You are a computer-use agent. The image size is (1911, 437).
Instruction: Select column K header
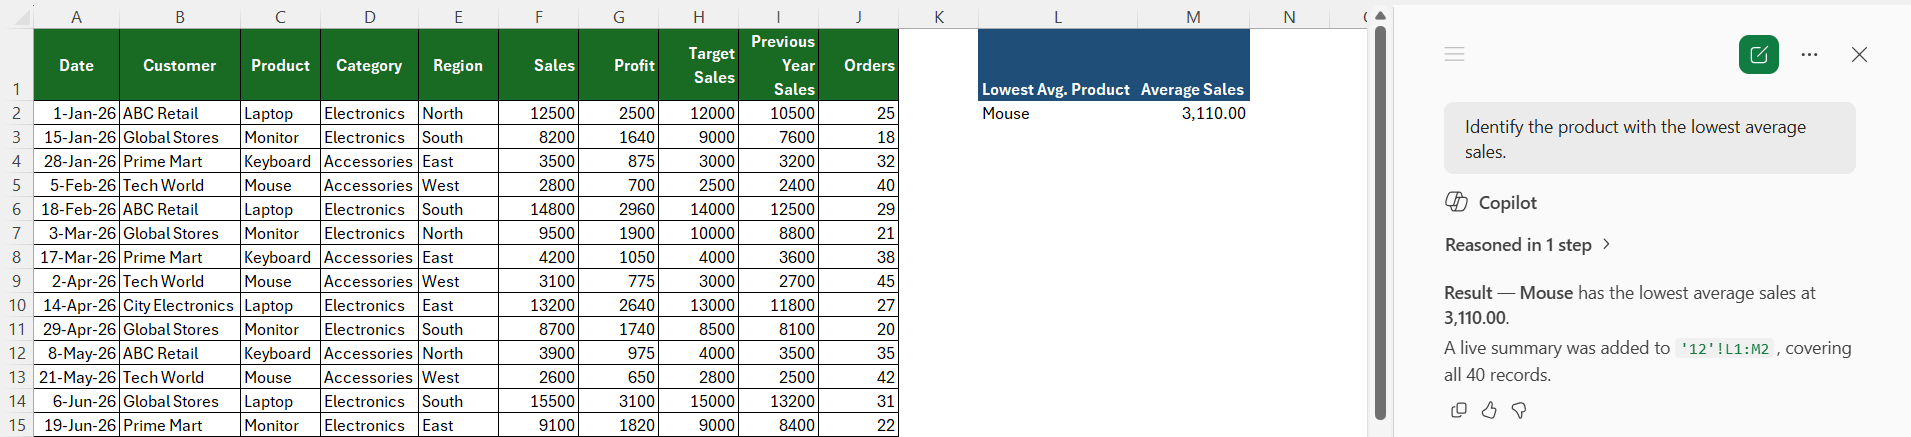point(938,17)
